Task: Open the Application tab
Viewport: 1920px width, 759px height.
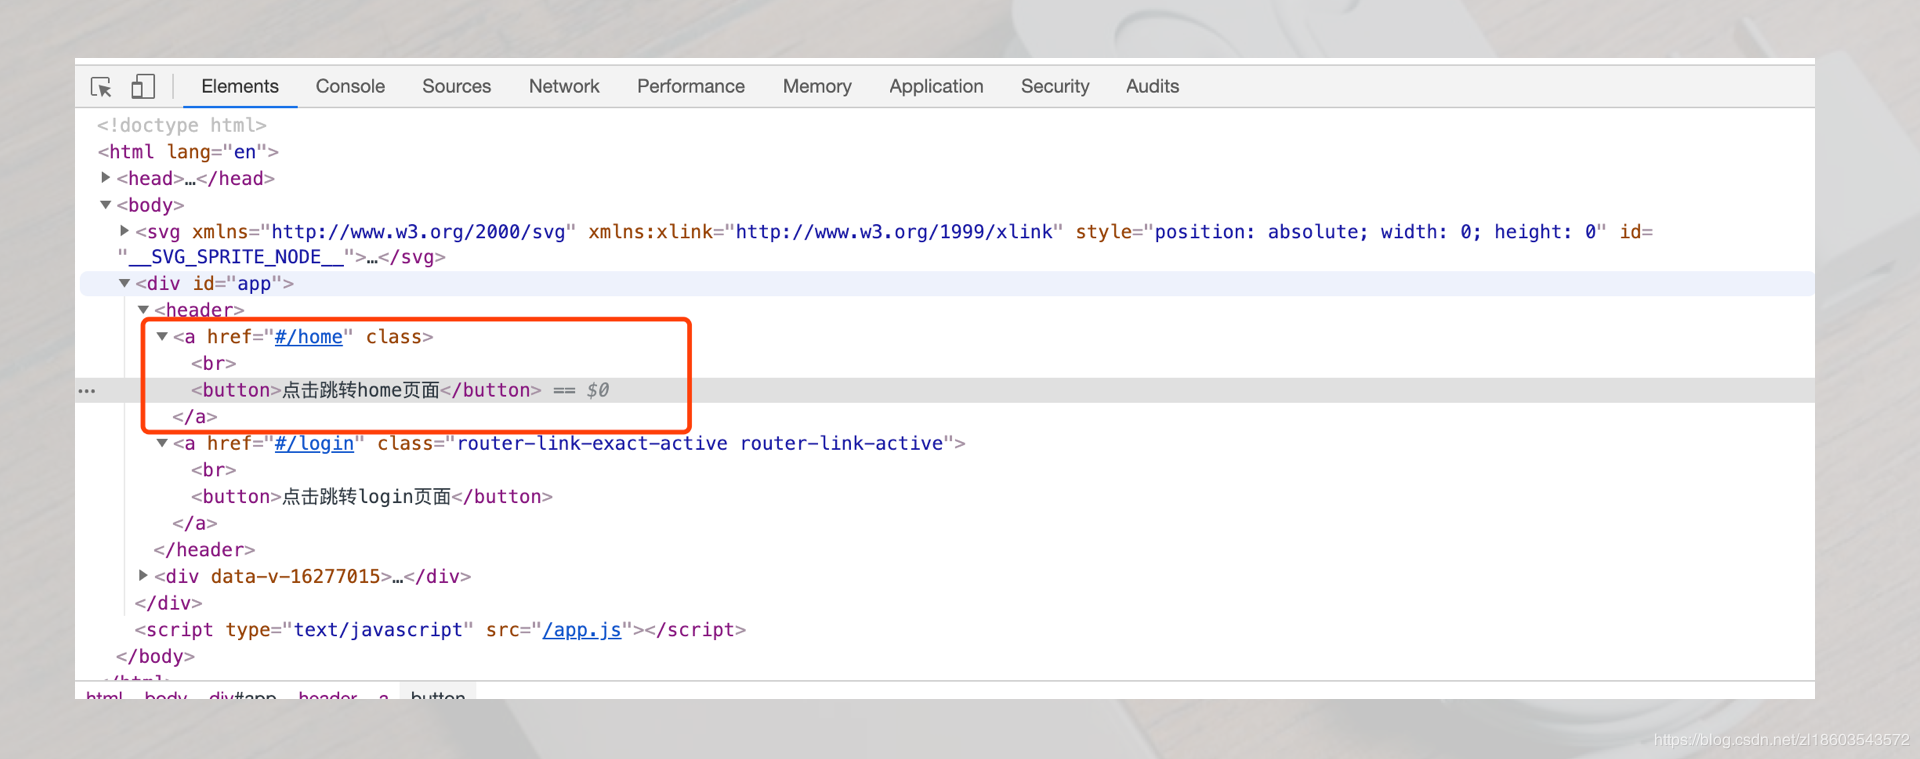Action: [x=936, y=87]
